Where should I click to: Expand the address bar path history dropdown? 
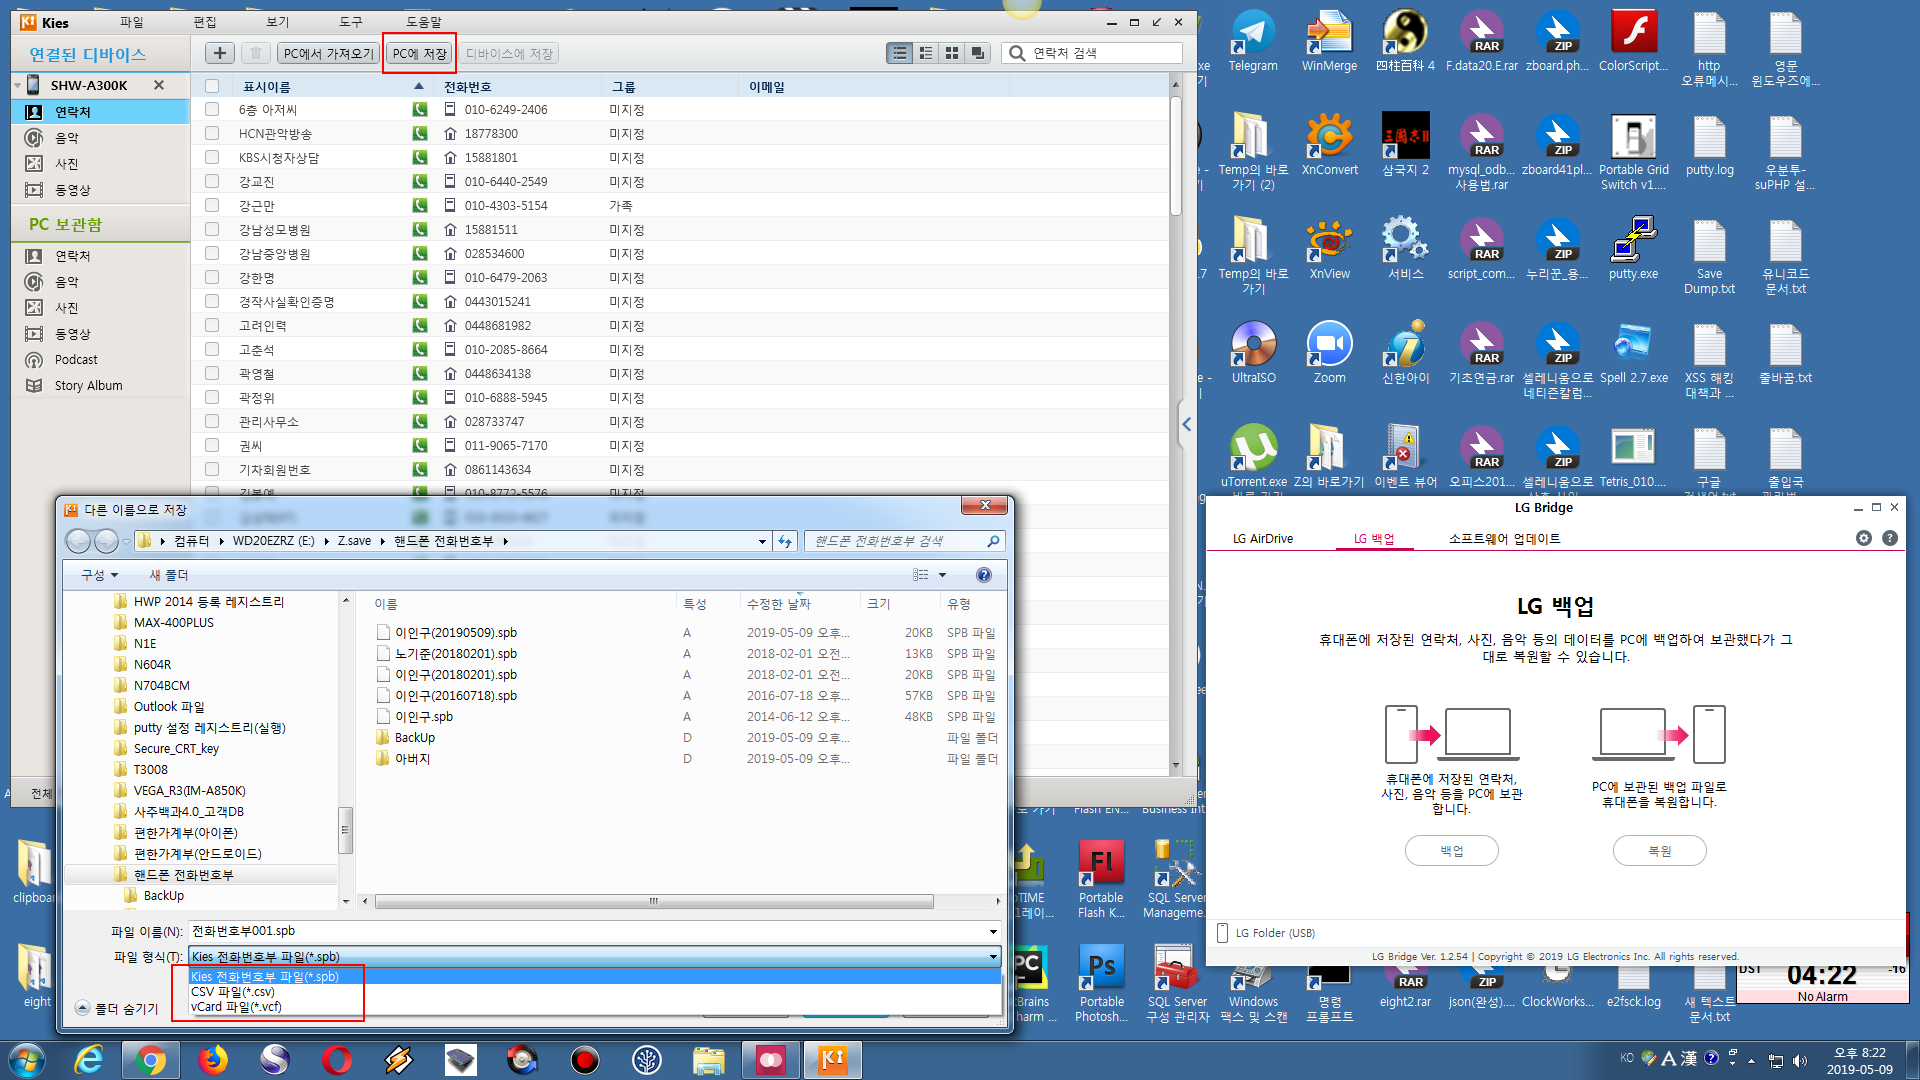tap(762, 541)
